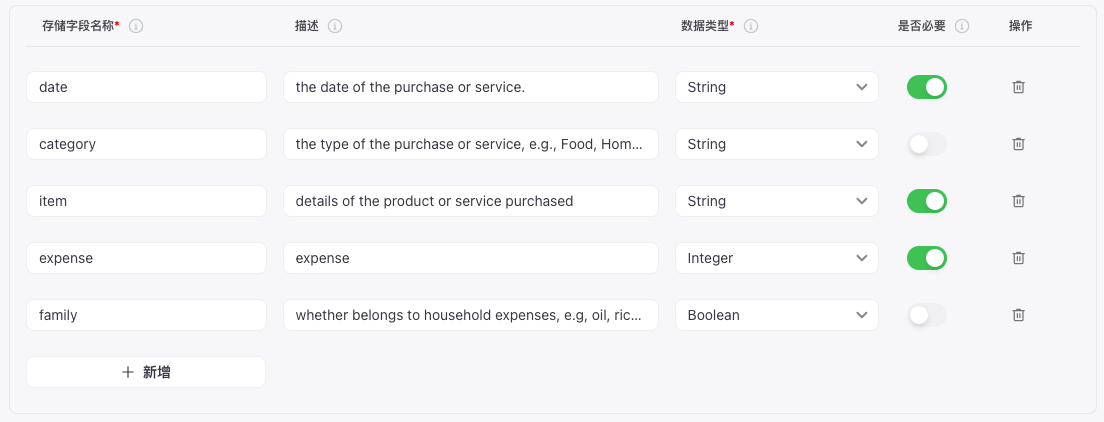Delete the date field row
The height and width of the screenshot is (422, 1104).
[x=1018, y=87]
